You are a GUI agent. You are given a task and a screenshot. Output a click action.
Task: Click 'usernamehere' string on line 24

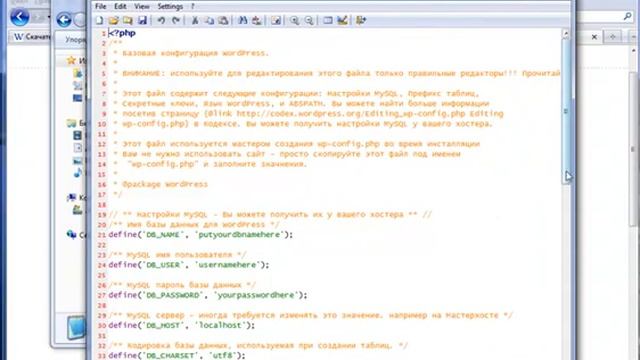(227, 265)
